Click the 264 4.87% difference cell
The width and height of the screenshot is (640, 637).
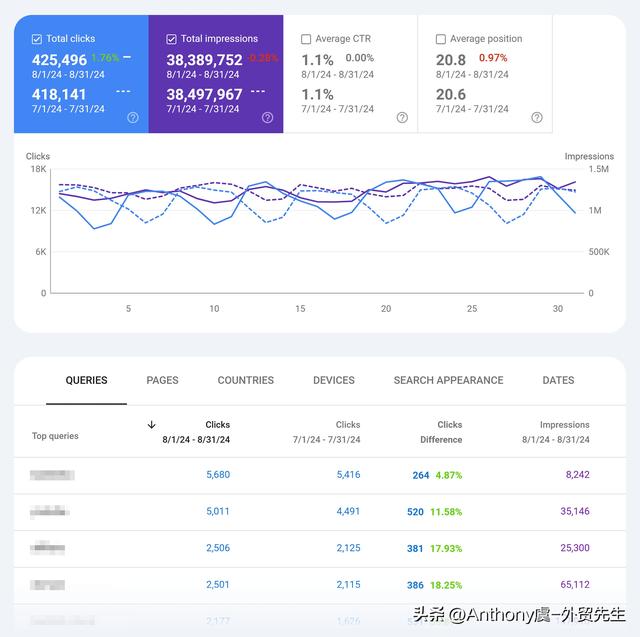pos(437,475)
